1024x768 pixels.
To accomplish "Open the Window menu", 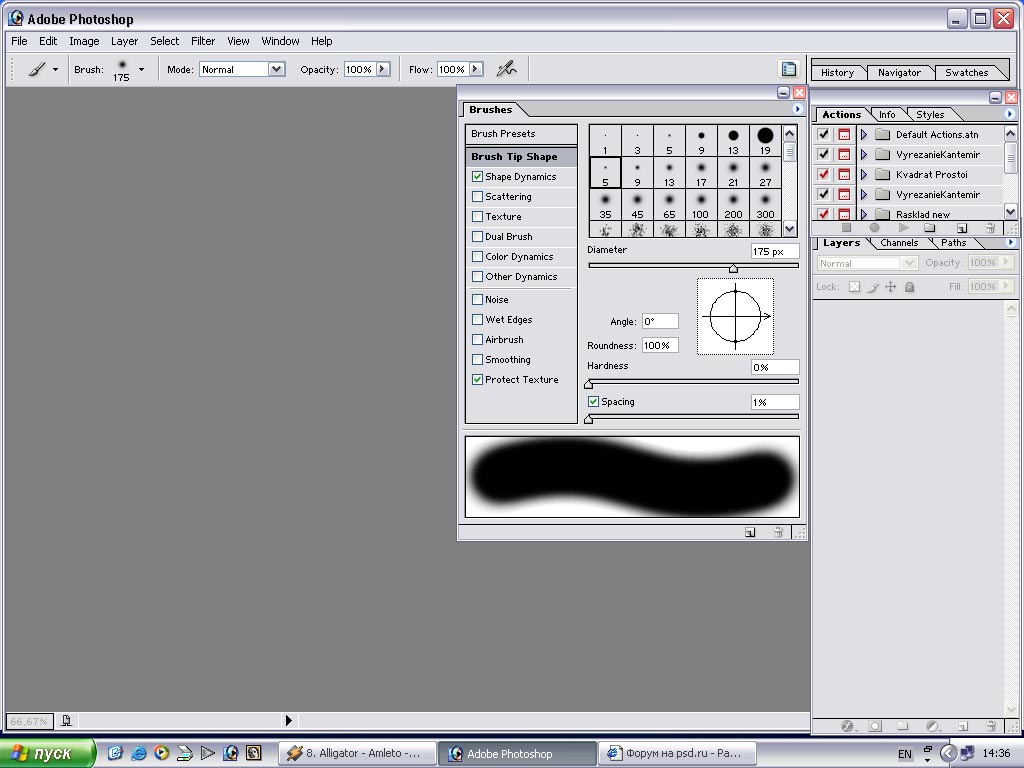I will (280, 41).
